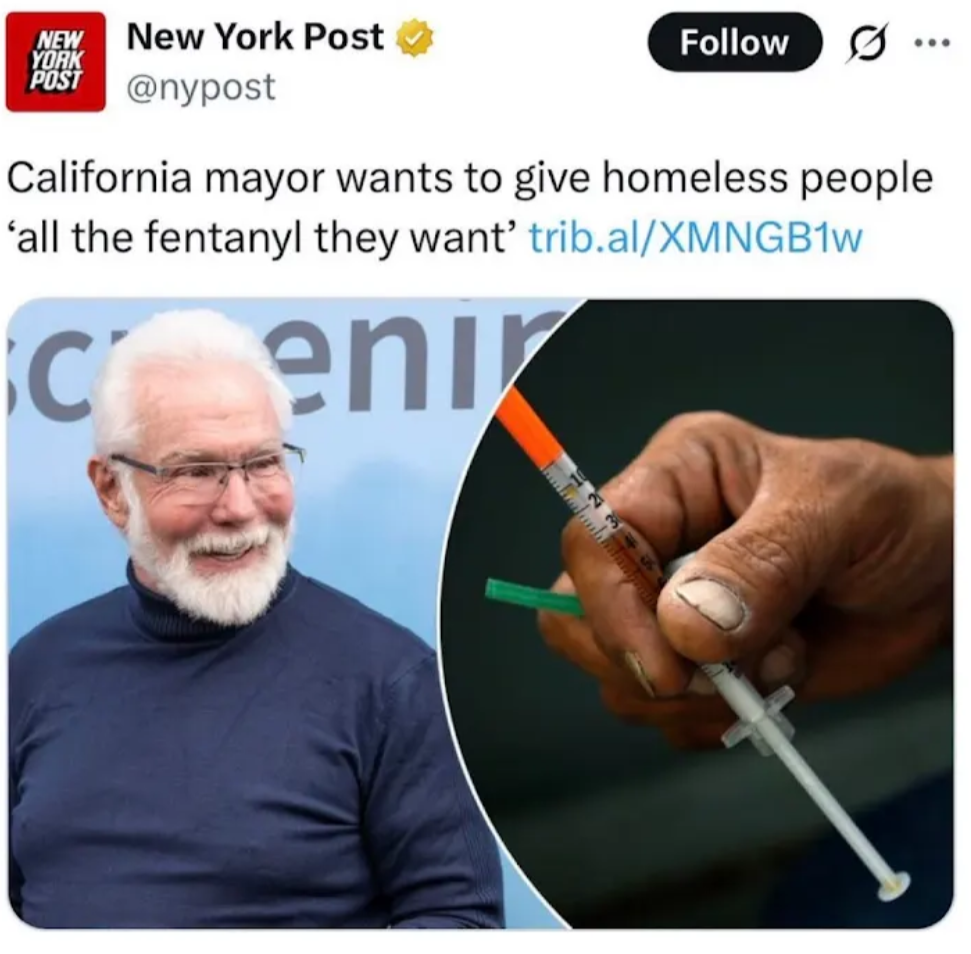
Task: Open the New York Post avatar logo
Action: [56, 62]
